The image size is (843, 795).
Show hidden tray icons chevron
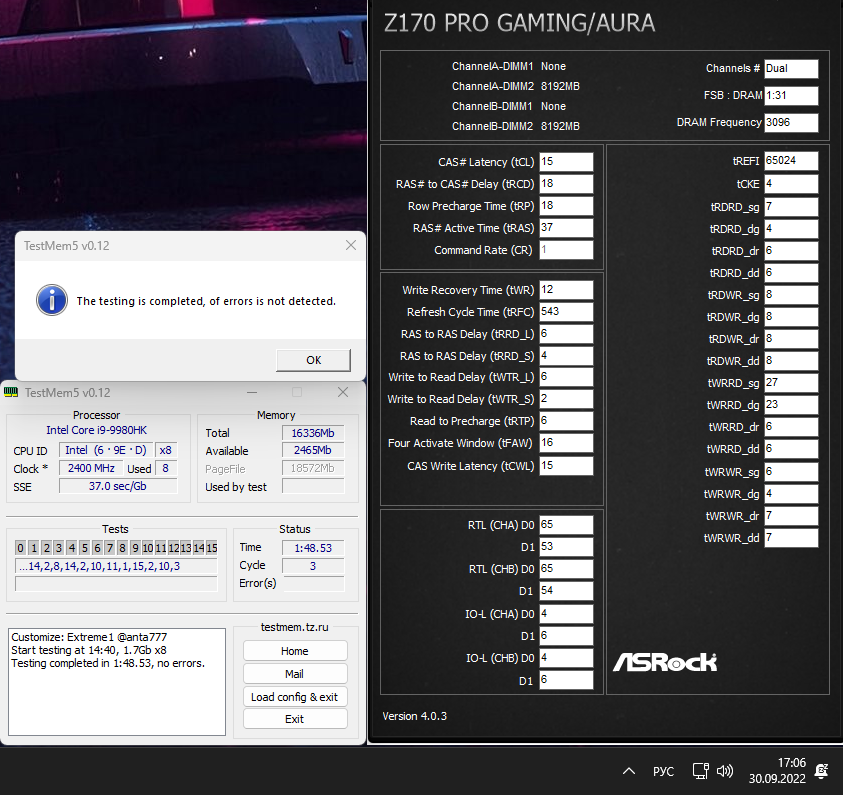coord(628,771)
